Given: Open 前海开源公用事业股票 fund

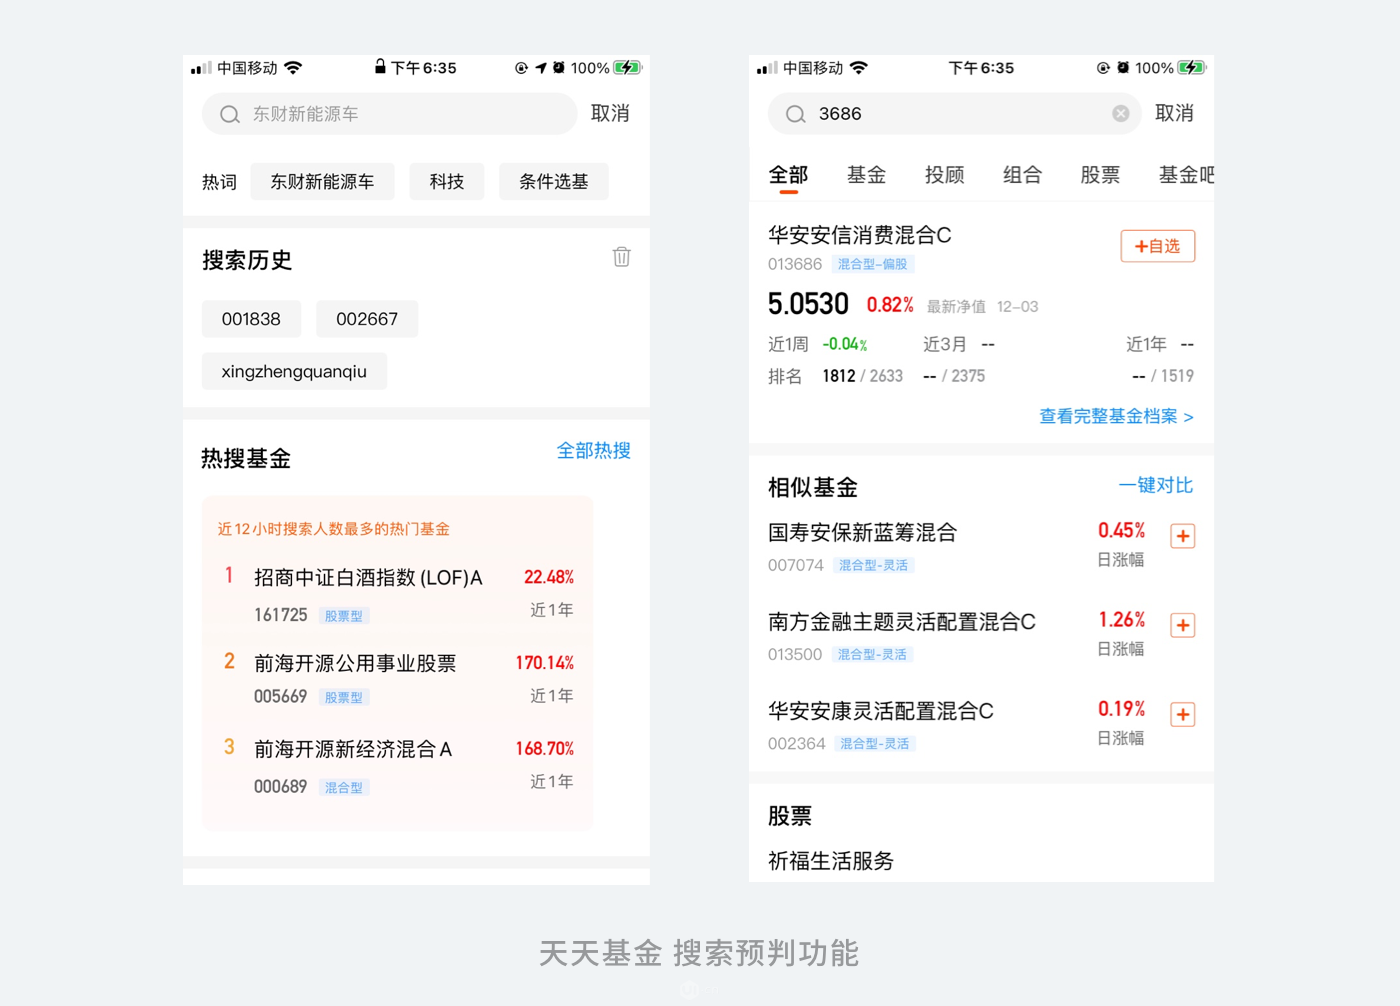Looking at the screenshot, I should (398, 679).
